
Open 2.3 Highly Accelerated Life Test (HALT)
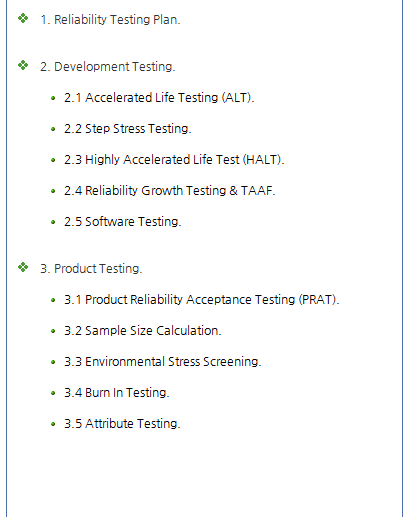[x=174, y=160]
